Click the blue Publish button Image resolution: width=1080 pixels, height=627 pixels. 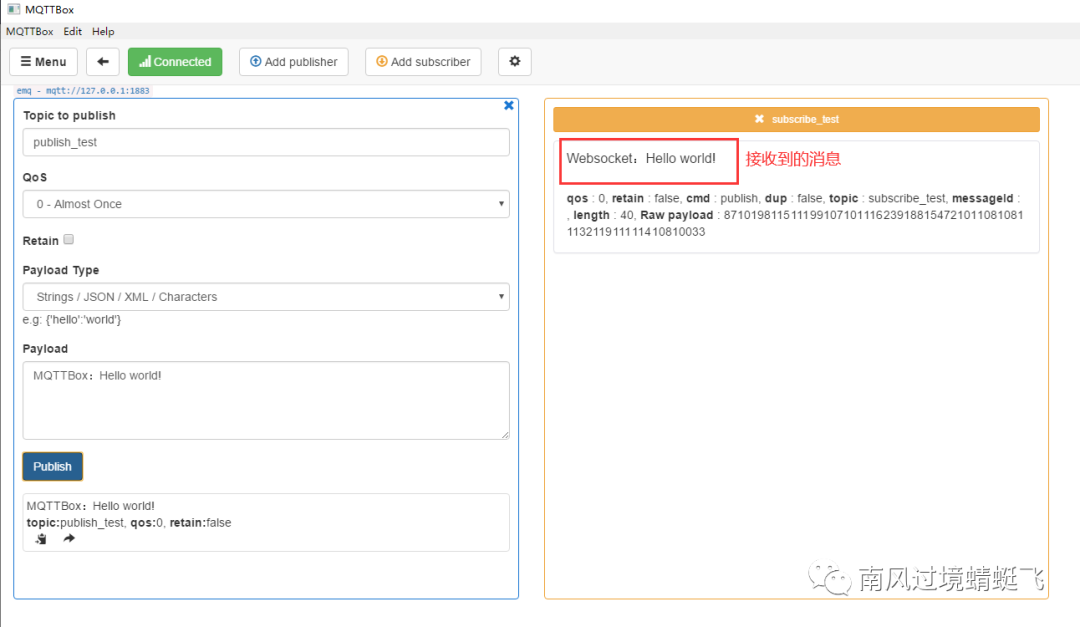pos(52,466)
